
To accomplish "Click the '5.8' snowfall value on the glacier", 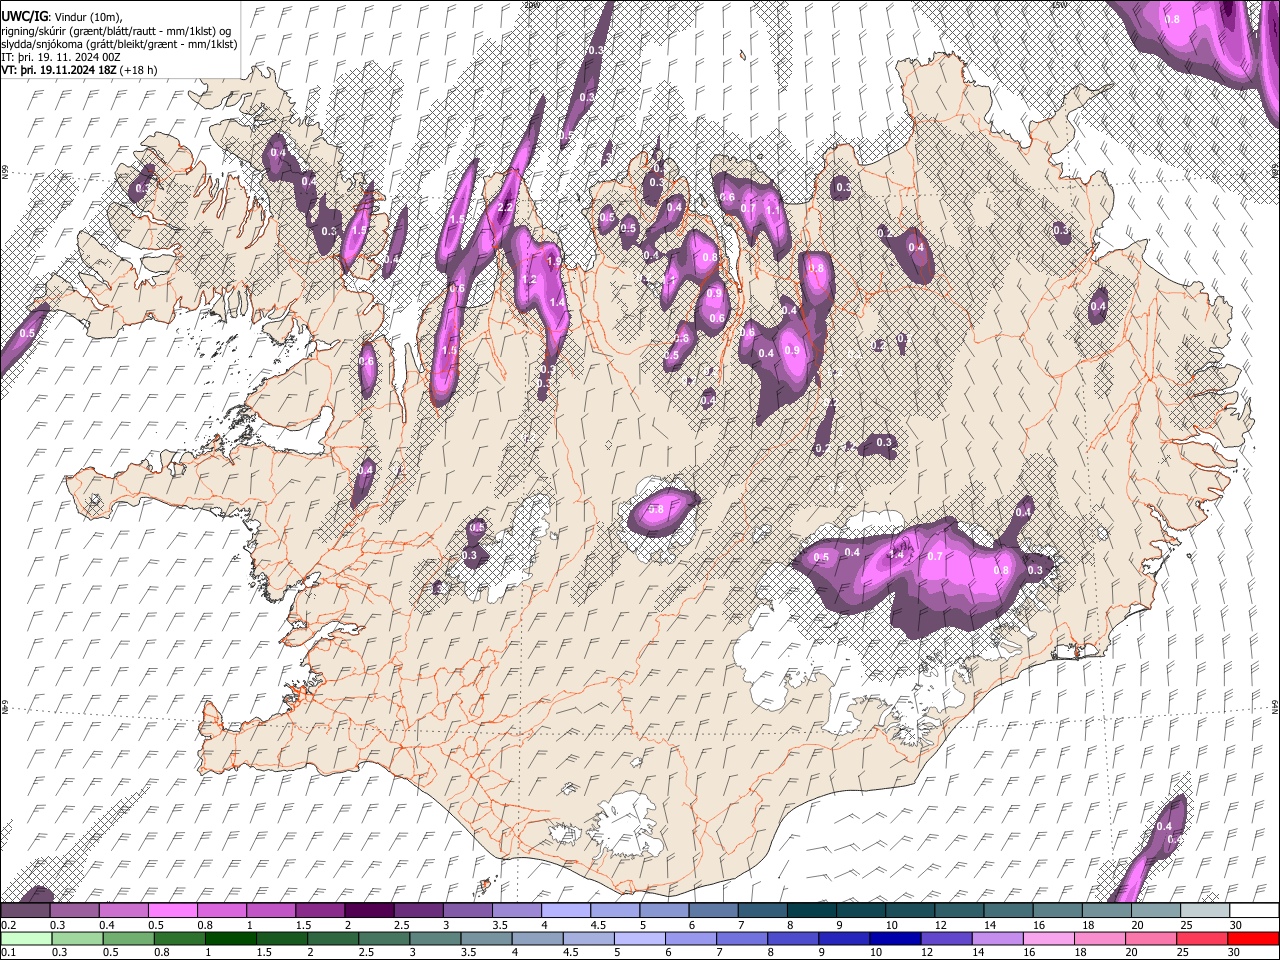I will click(656, 509).
